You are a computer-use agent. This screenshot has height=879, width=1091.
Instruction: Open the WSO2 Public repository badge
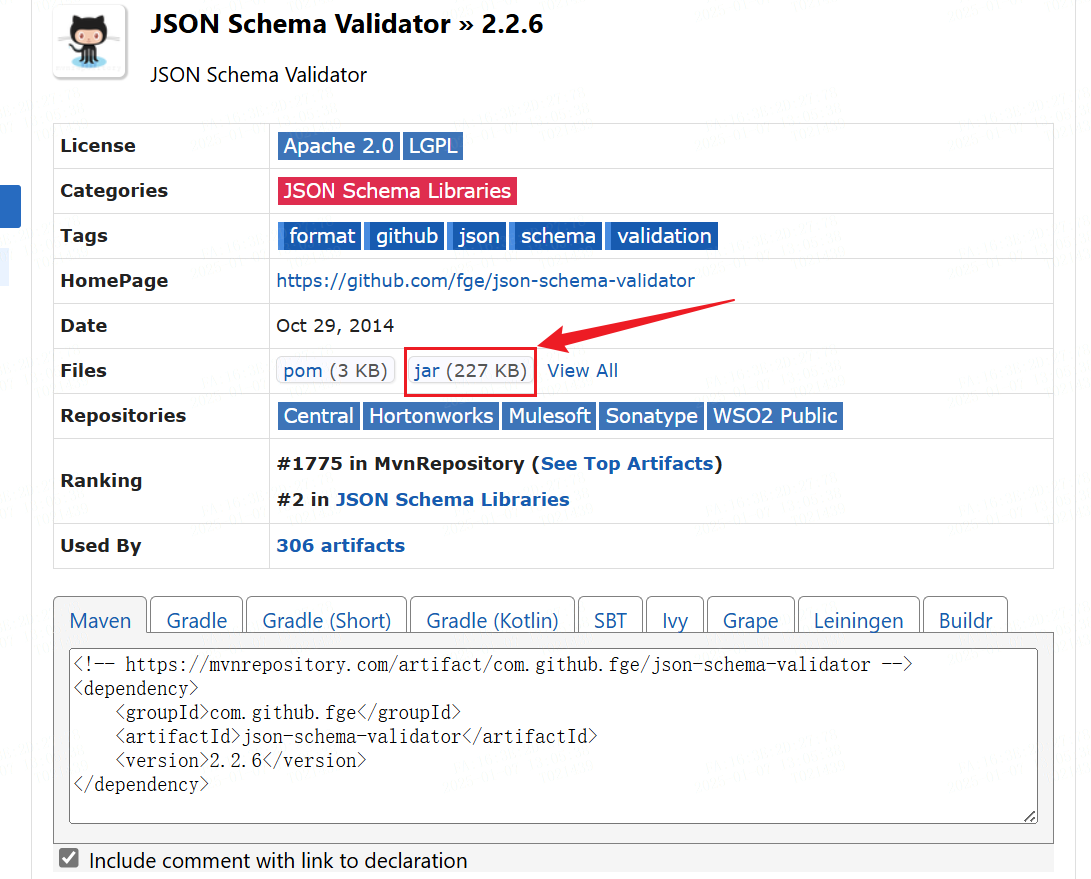[775, 416]
